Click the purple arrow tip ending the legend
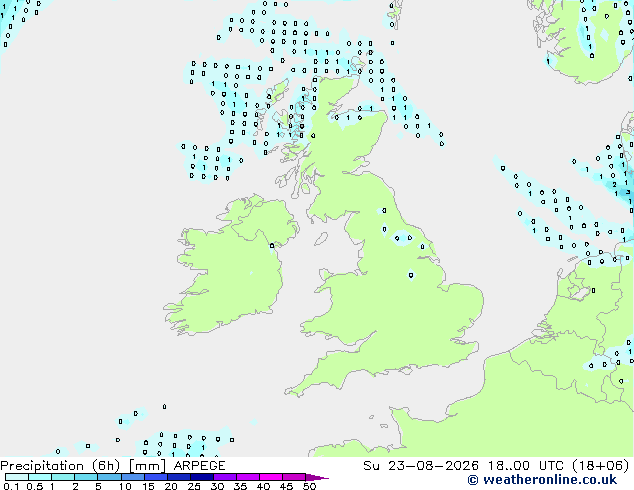Screen dimensions: 634x490 click(317, 478)
